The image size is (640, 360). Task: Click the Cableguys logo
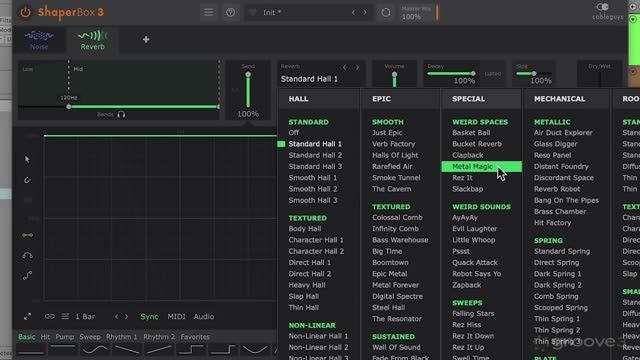tap(607, 11)
